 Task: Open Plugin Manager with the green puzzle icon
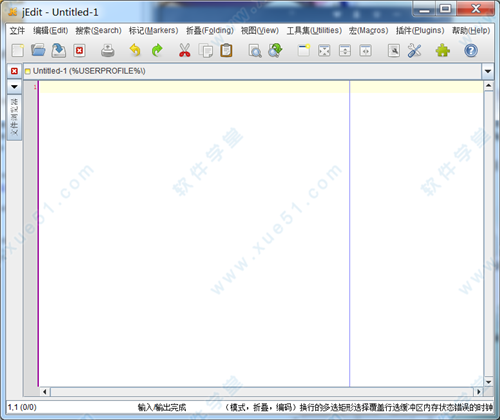[x=443, y=51]
